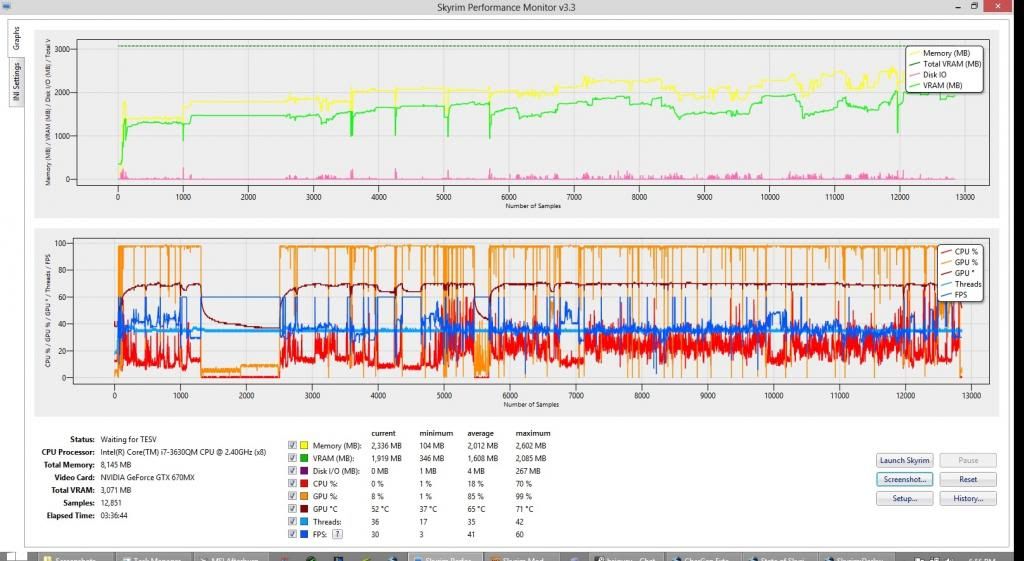Click the Total Memory value 8,145 MB
The width and height of the screenshot is (1024, 561).
(116, 465)
